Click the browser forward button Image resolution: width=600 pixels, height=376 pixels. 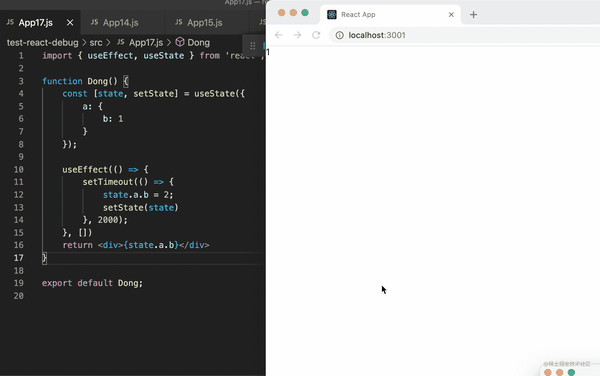coord(297,35)
